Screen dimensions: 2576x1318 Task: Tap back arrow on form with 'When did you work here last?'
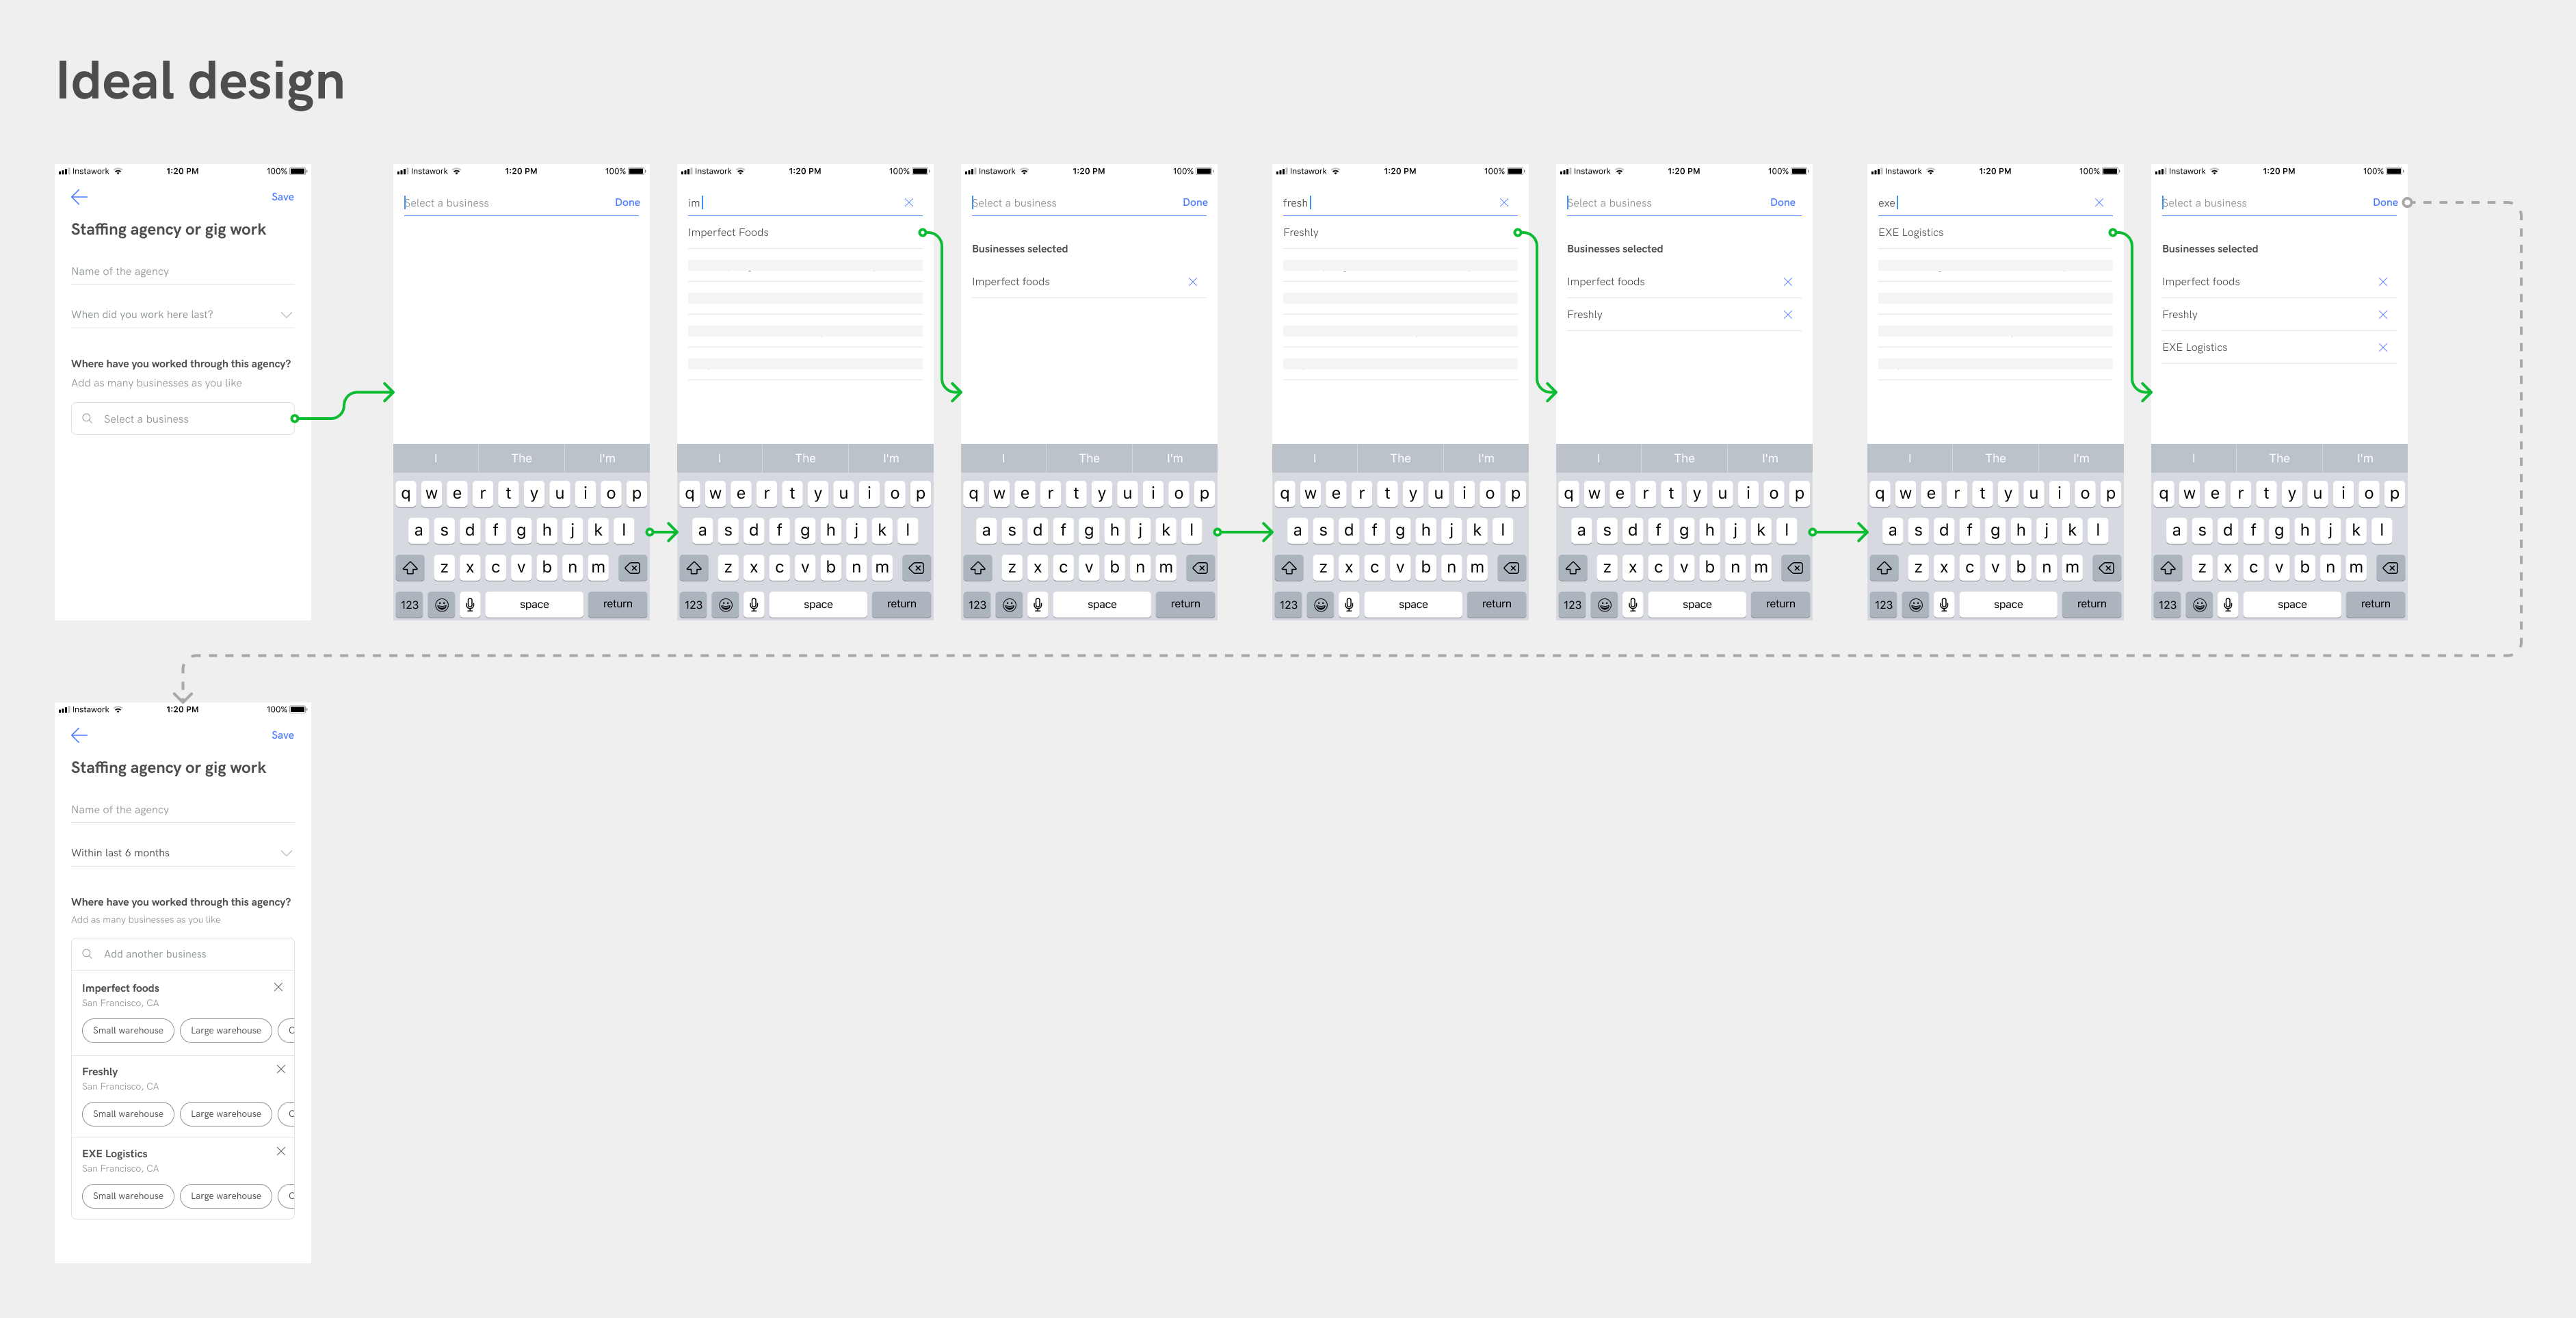(x=79, y=197)
